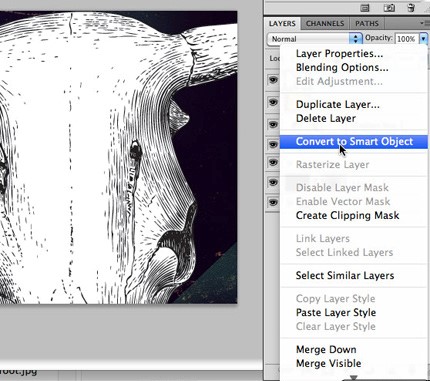Click the greyed Select Linked Layers entry
The image size is (430, 381).
(x=354, y=253)
